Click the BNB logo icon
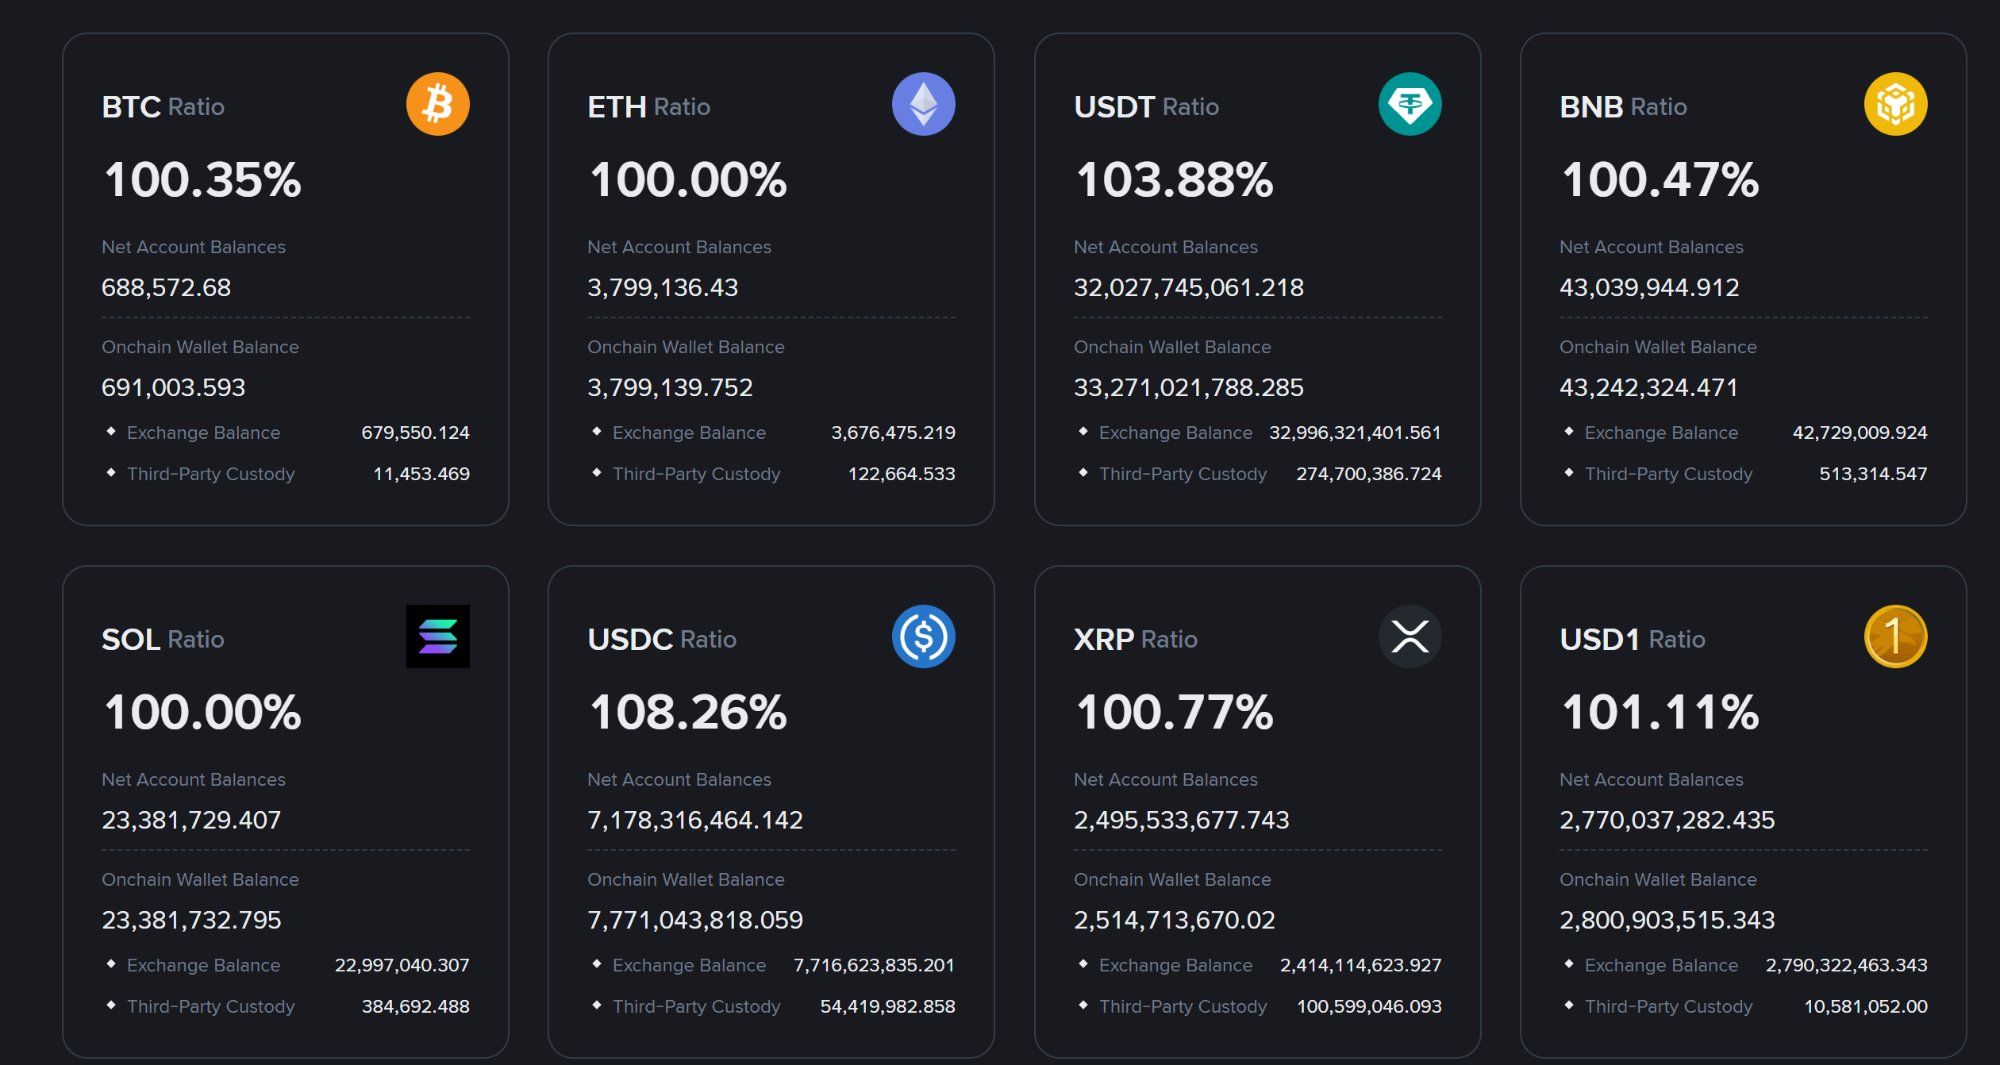Image resolution: width=2000 pixels, height=1065 pixels. click(x=1896, y=104)
